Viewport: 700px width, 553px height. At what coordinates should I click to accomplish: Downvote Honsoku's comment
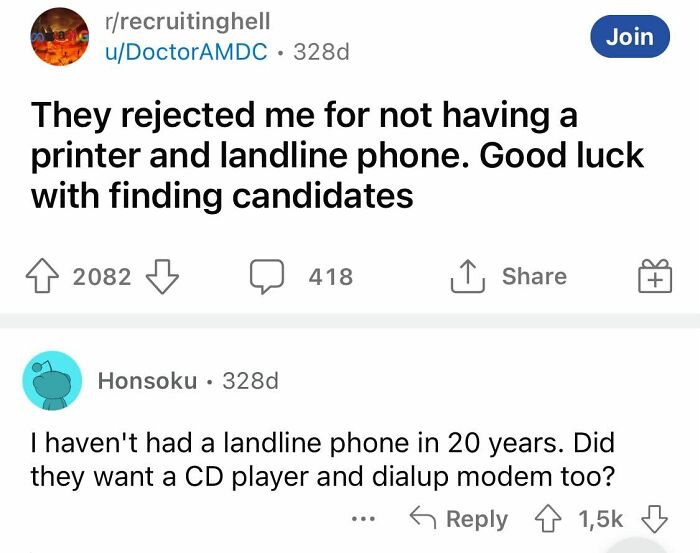tap(654, 519)
